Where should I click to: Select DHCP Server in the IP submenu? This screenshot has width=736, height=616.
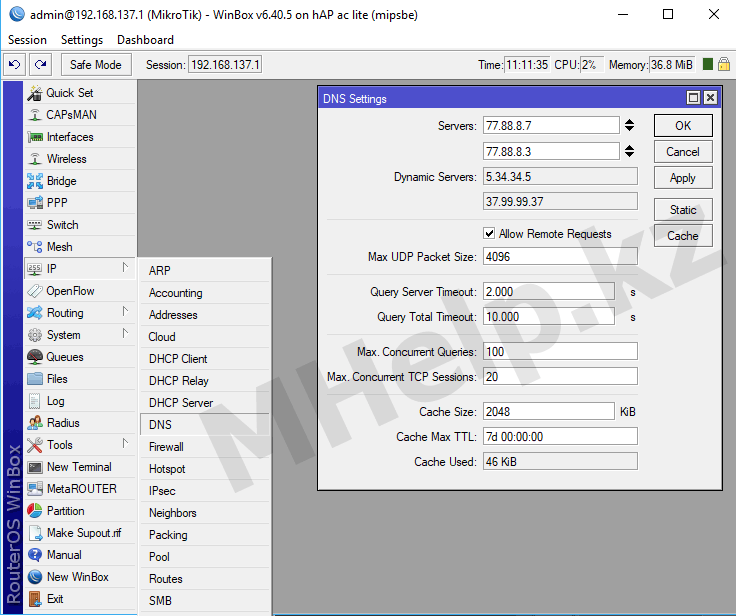pyautogui.click(x=205, y=402)
